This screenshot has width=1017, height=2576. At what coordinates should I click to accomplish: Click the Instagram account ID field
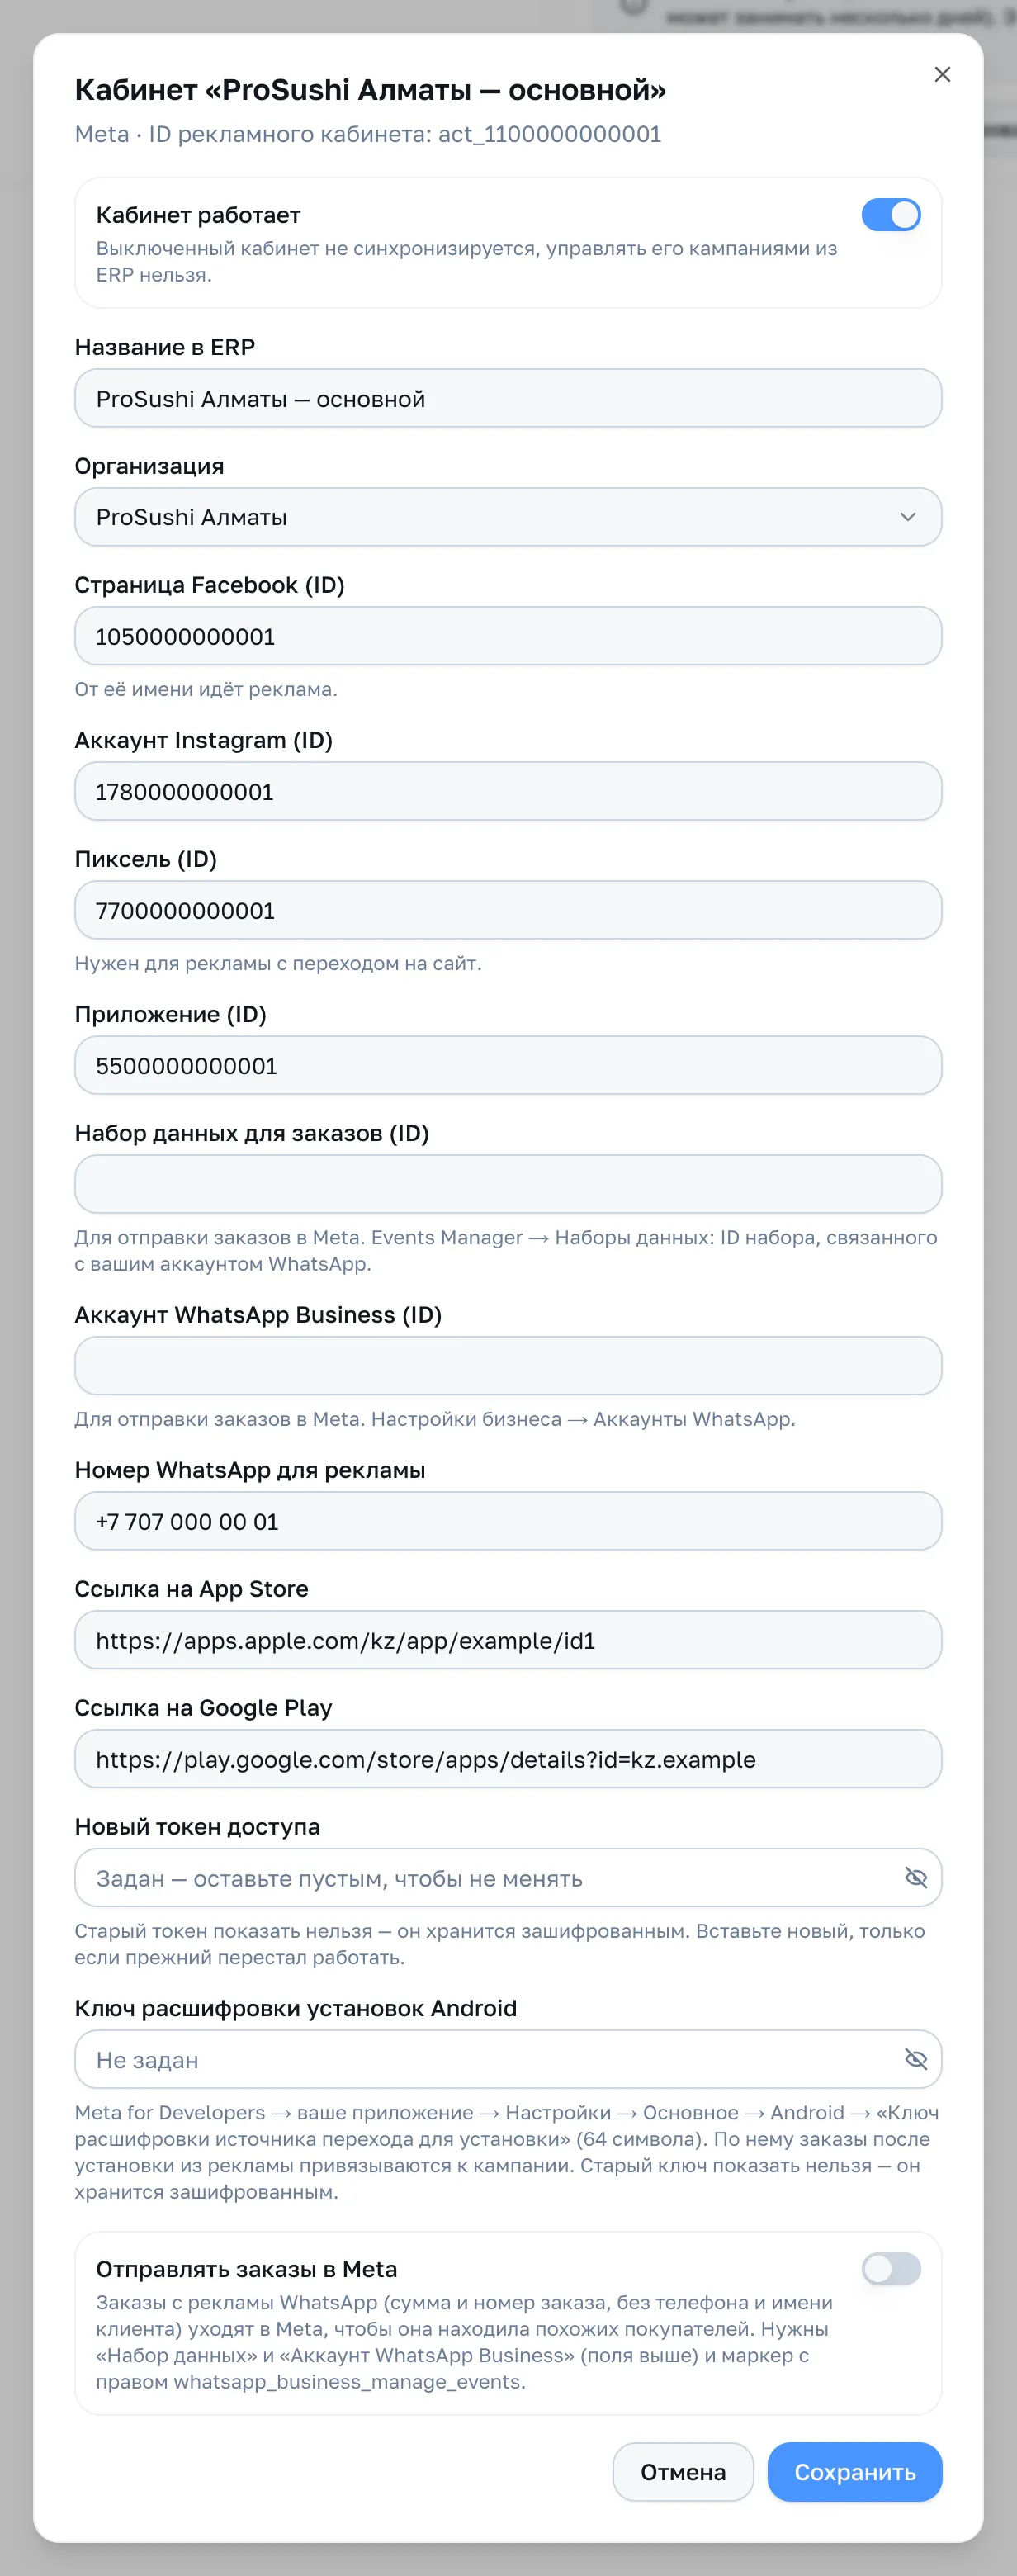point(508,791)
